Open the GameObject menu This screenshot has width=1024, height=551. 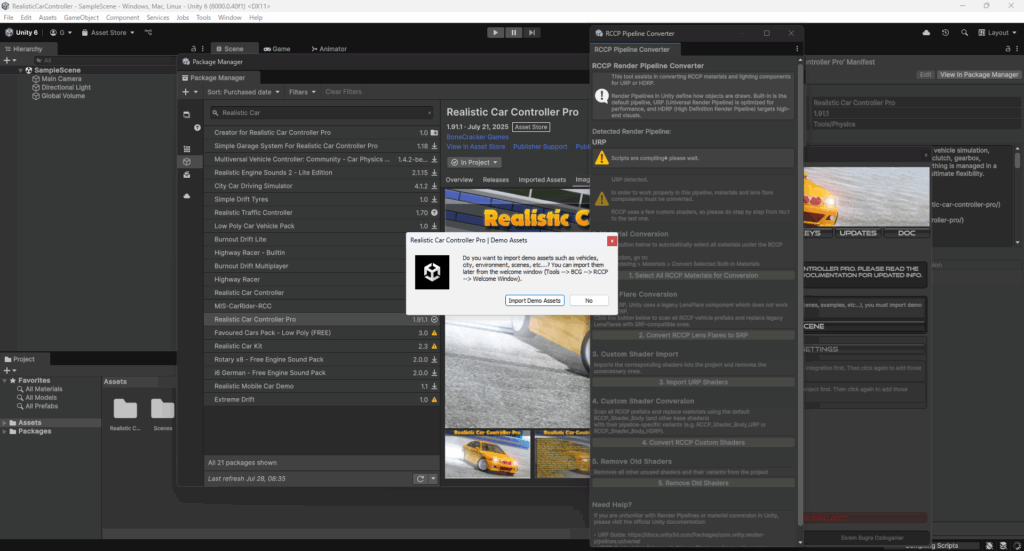click(82, 17)
